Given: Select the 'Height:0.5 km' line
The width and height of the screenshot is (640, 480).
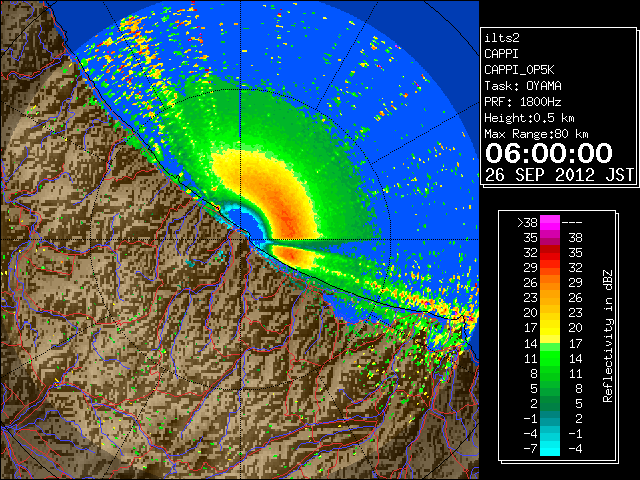Looking at the screenshot, I should coord(529,118).
